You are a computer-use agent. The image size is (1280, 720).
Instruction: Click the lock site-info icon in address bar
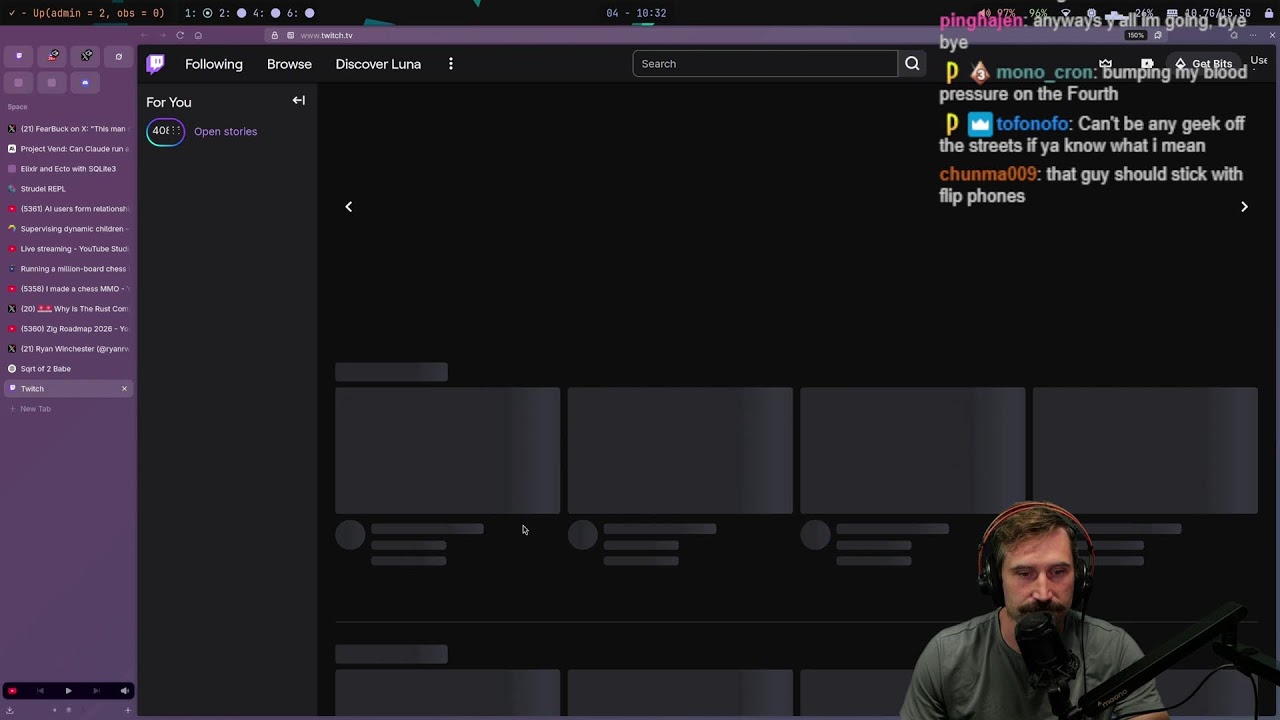[x=275, y=35]
